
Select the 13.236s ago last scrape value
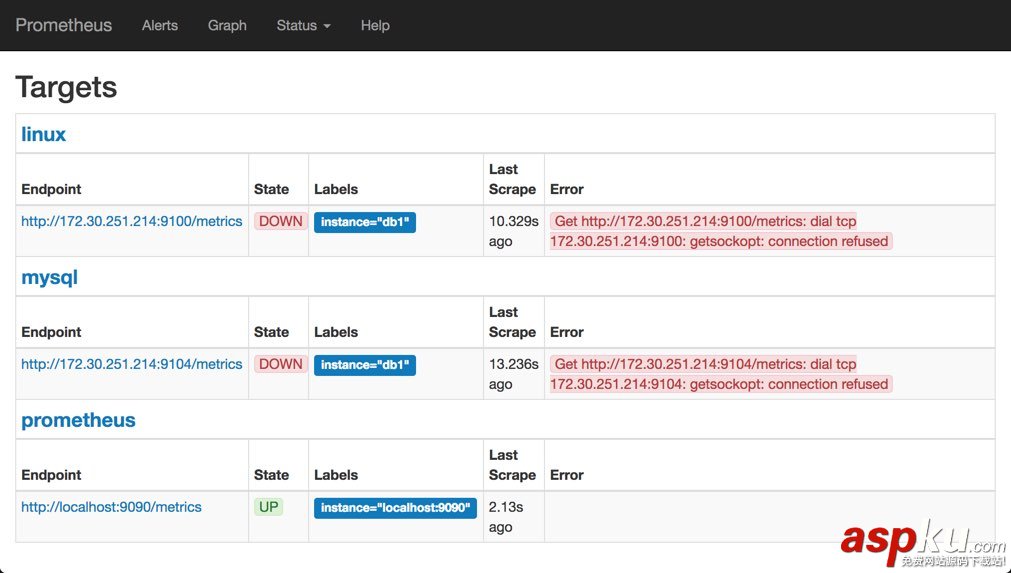click(513, 374)
